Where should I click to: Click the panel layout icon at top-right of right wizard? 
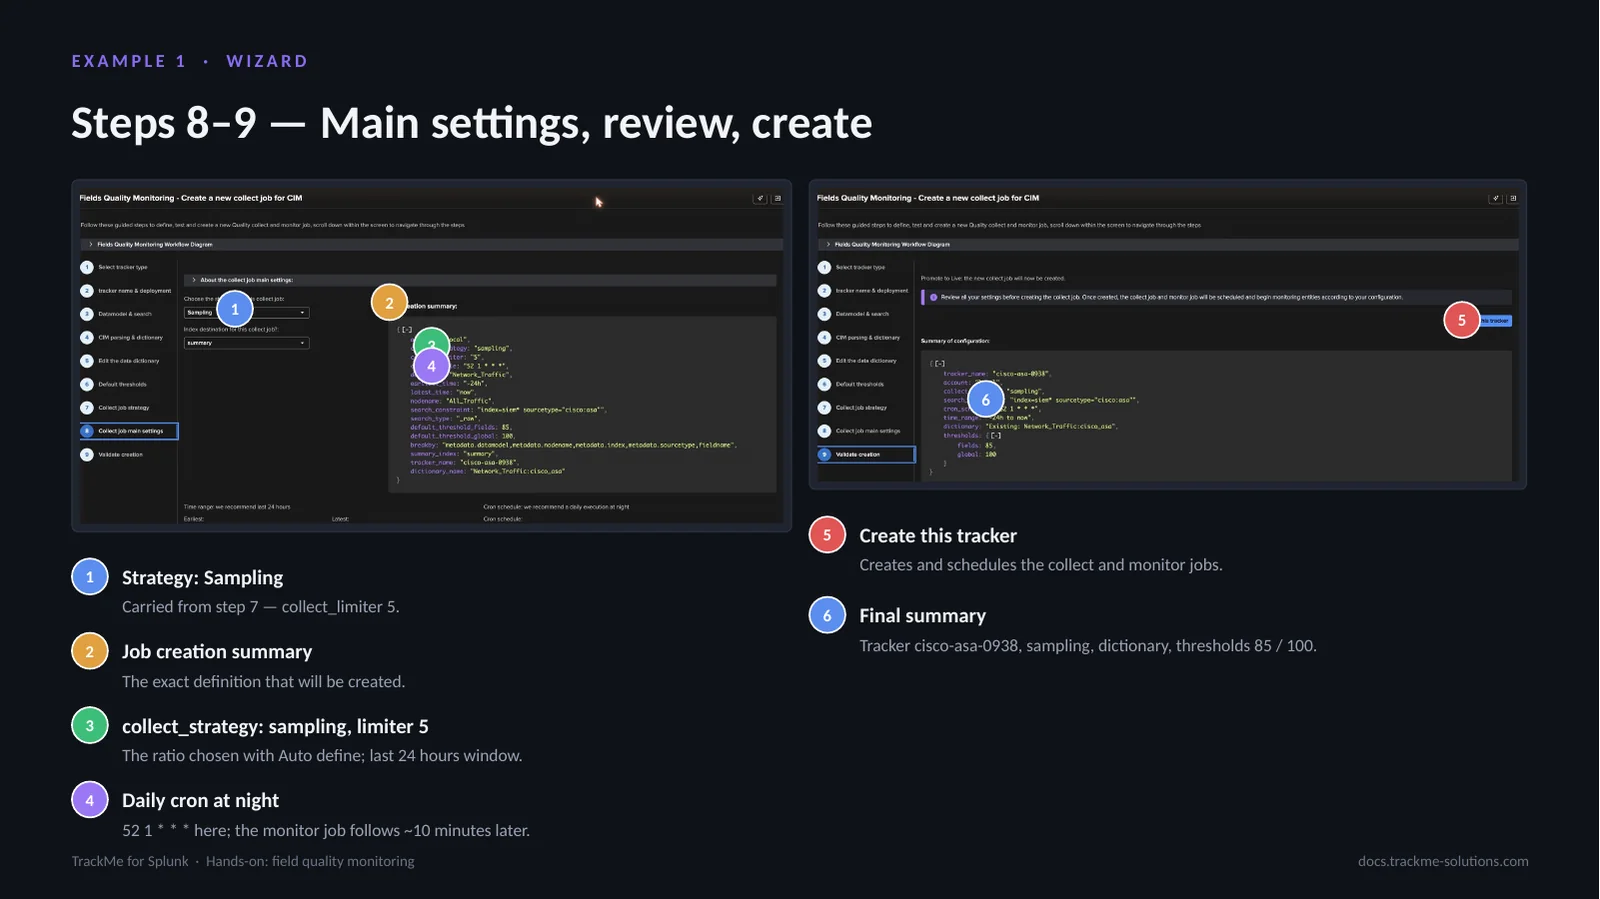(1513, 198)
